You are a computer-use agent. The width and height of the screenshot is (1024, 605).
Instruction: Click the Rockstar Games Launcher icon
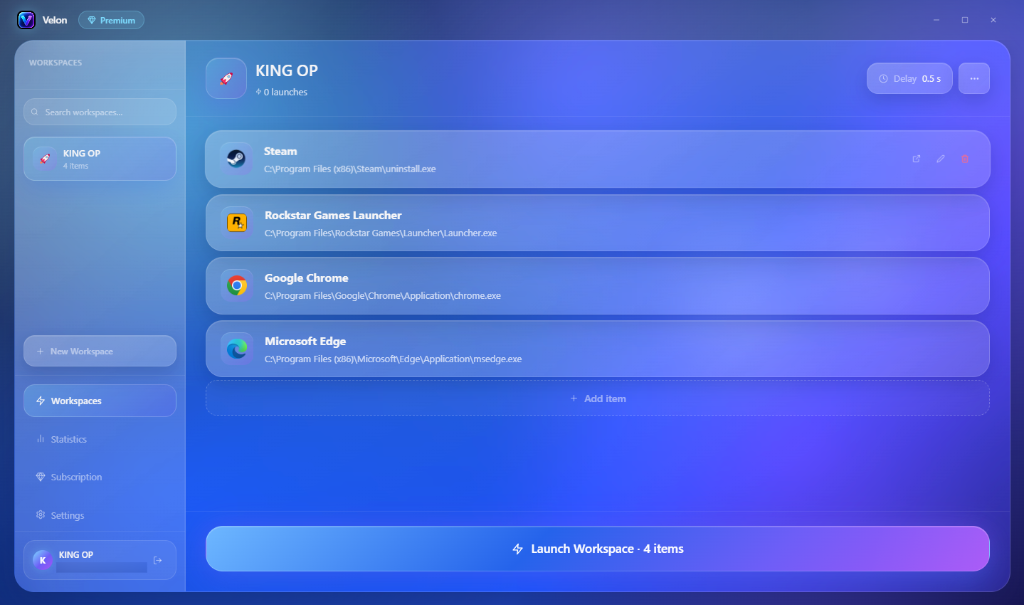(x=236, y=222)
